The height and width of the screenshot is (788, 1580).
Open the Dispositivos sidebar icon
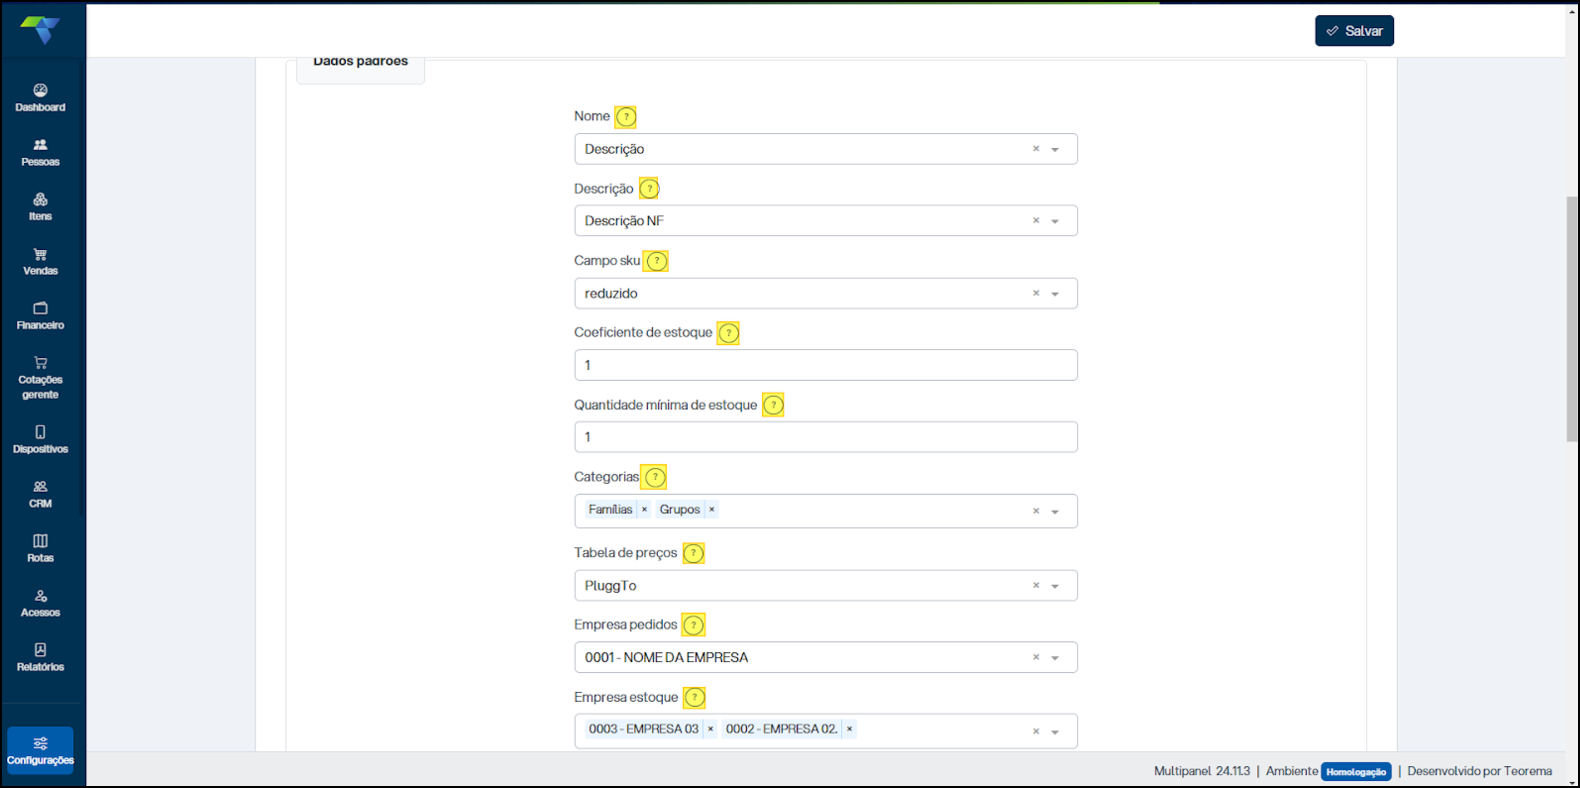tap(40, 439)
